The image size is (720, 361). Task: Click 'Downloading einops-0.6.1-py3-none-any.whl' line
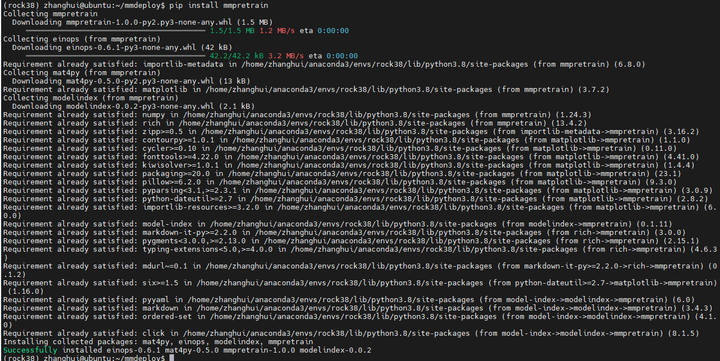coord(122,47)
